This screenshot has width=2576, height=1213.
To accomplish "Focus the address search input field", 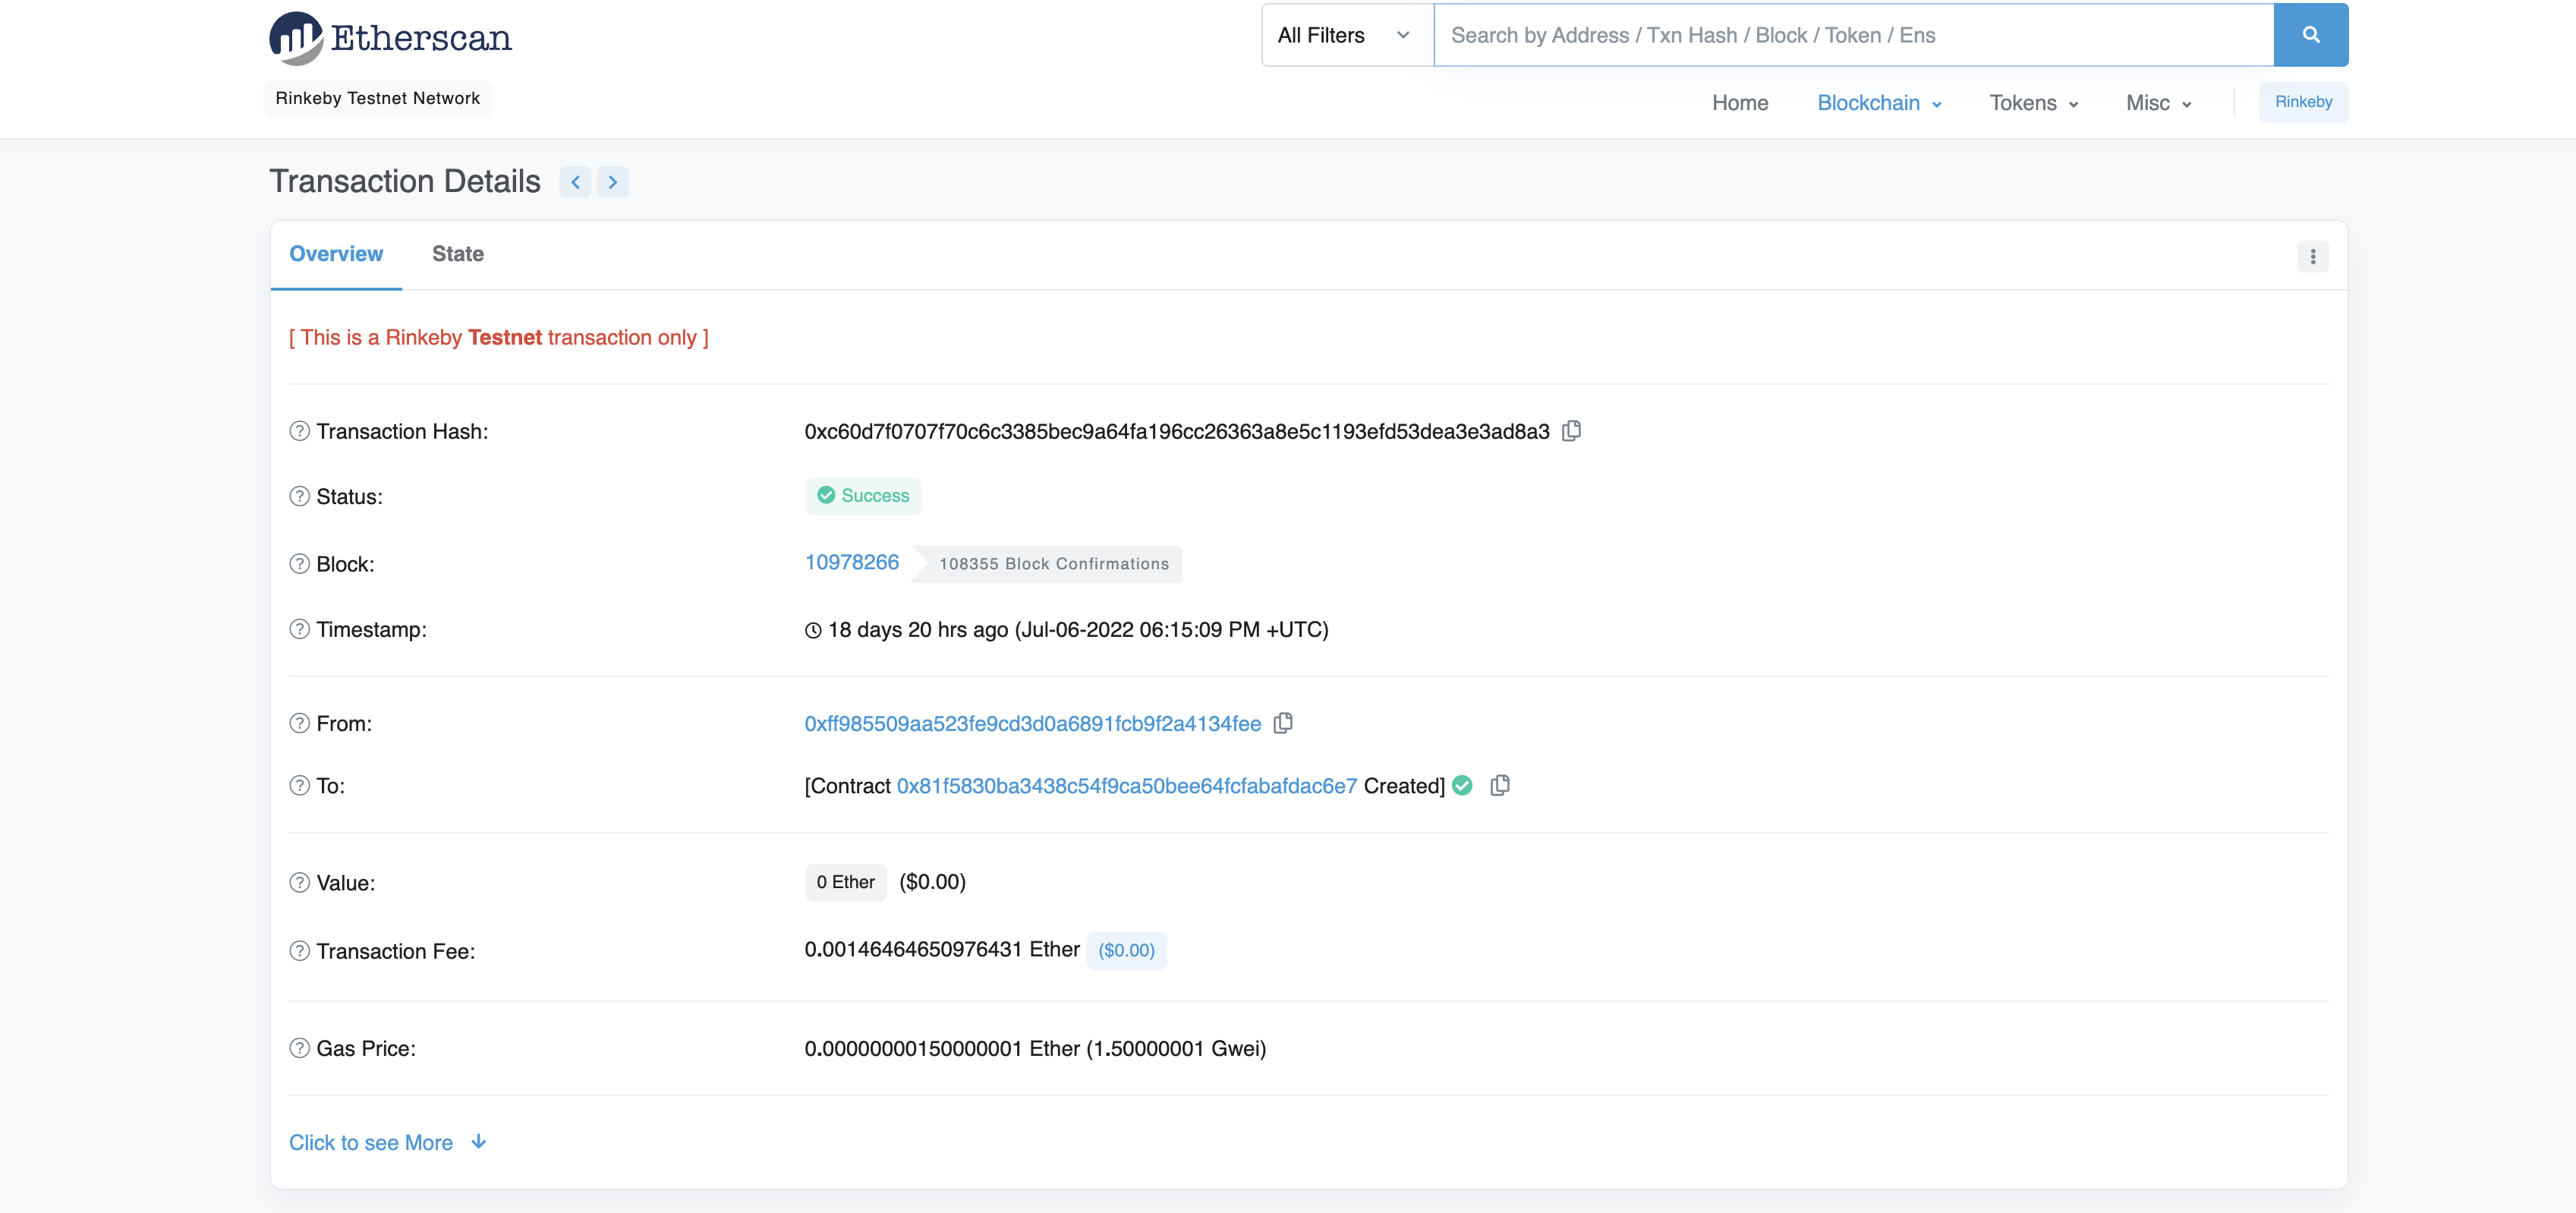I will [x=1854, y=35].
